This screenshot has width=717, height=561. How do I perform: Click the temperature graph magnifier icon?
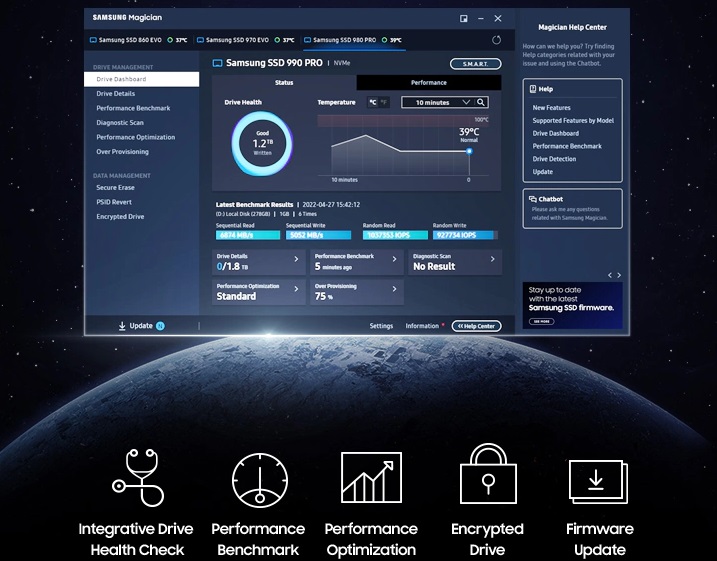click(481, 102)
